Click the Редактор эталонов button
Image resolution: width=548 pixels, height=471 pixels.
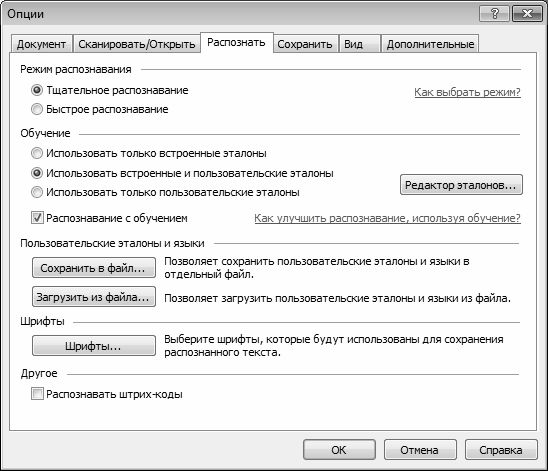461,185
